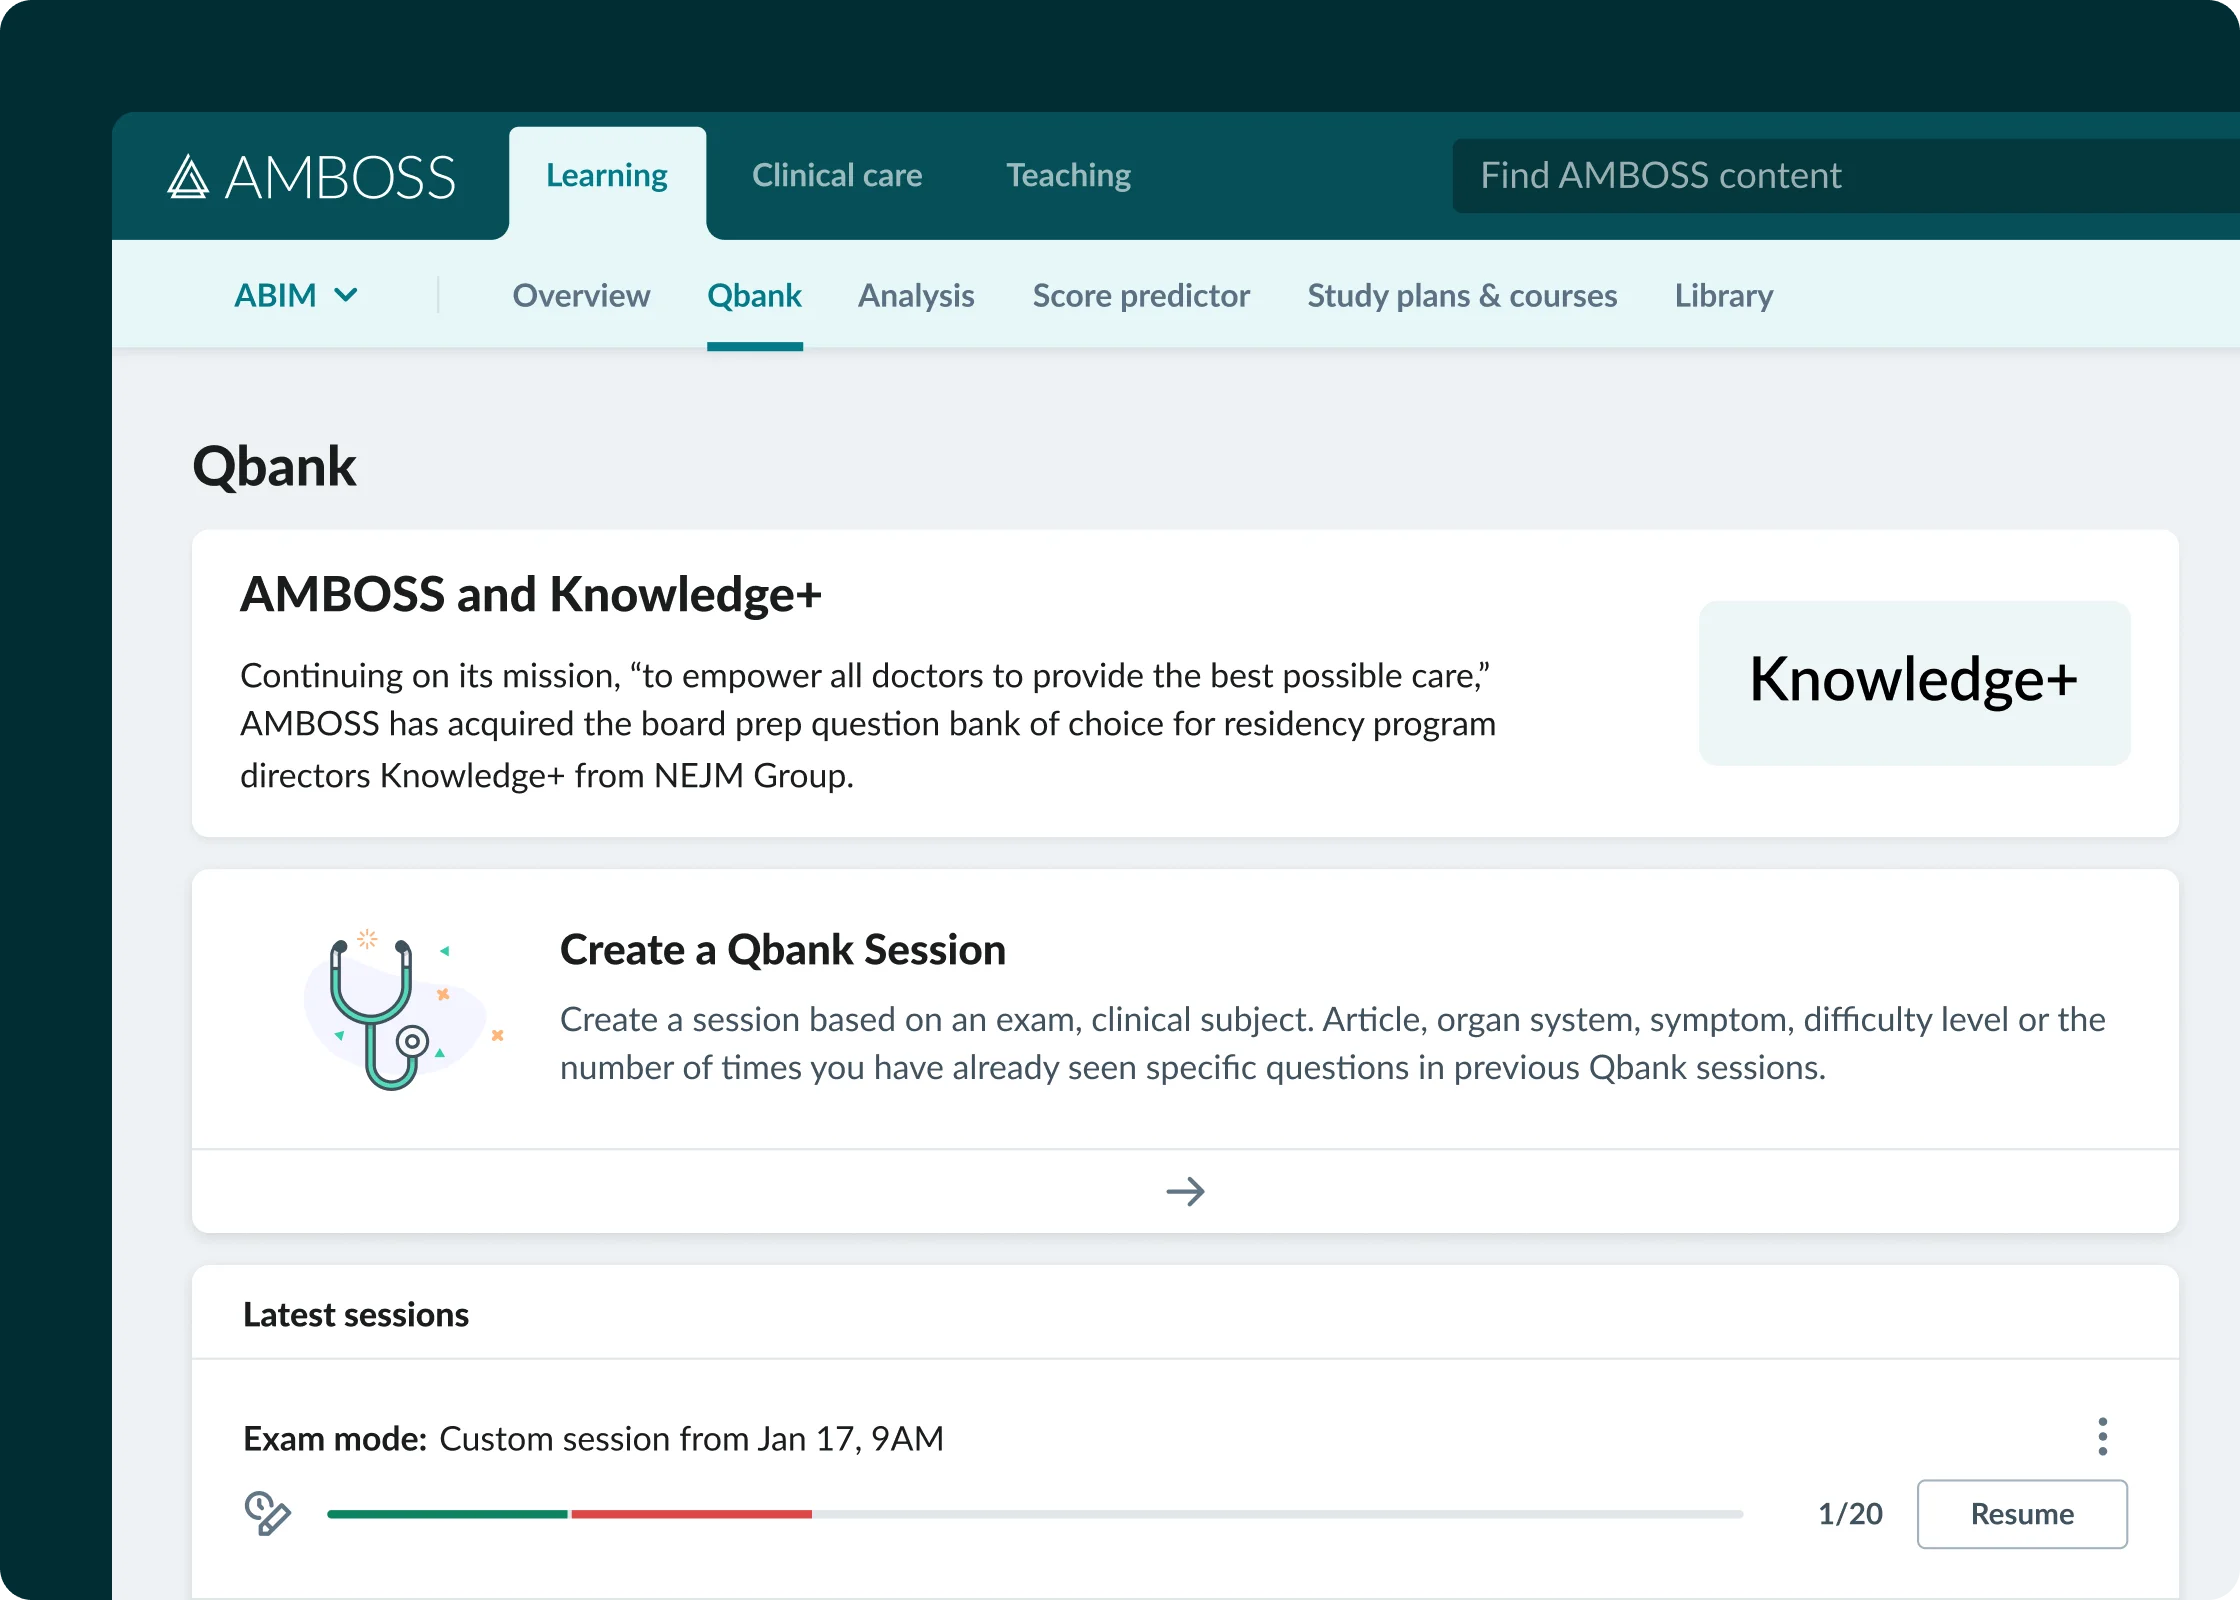This screenshot has width=2240, height=1600.
Task: Click the arrow to create Qbank session
Action: [x=1185, y=1191]
